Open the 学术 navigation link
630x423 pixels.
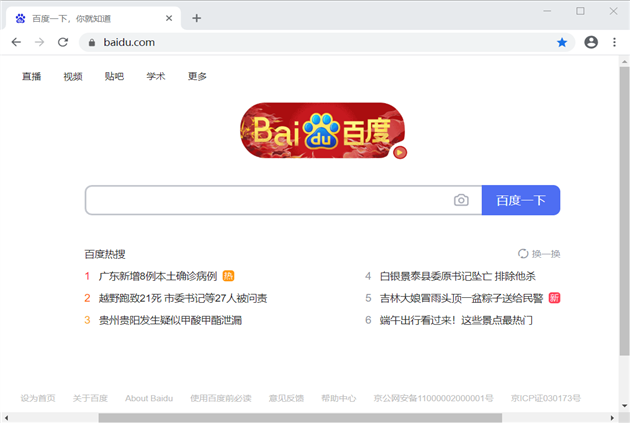[x=155, y=76]
